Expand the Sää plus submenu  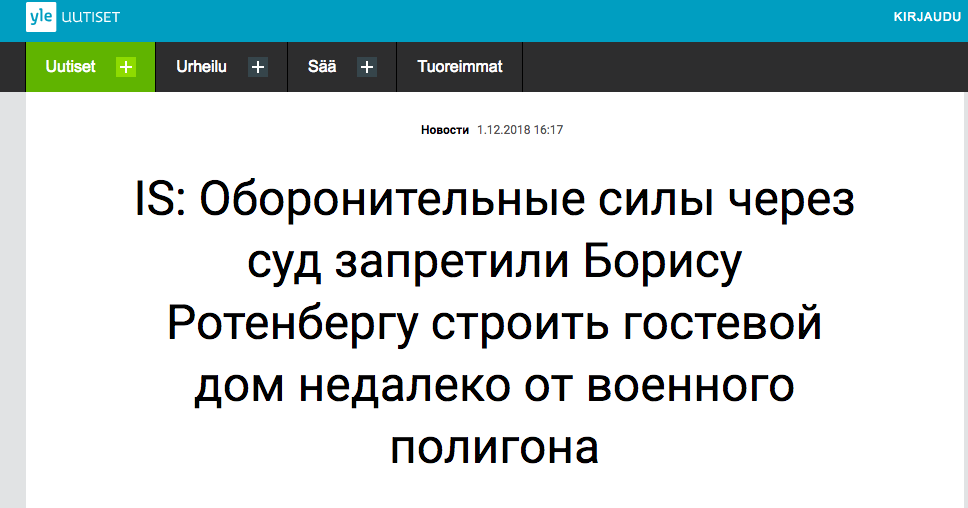pyautogui.click(x=367, y=67)
